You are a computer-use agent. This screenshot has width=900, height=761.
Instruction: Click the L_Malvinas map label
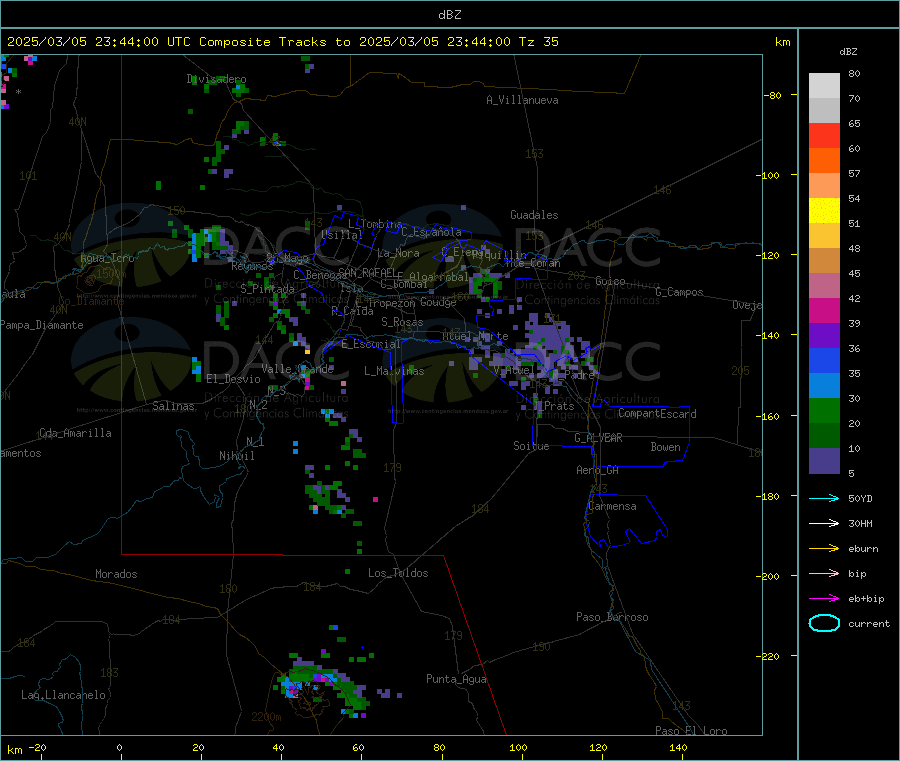pos(394,371)
